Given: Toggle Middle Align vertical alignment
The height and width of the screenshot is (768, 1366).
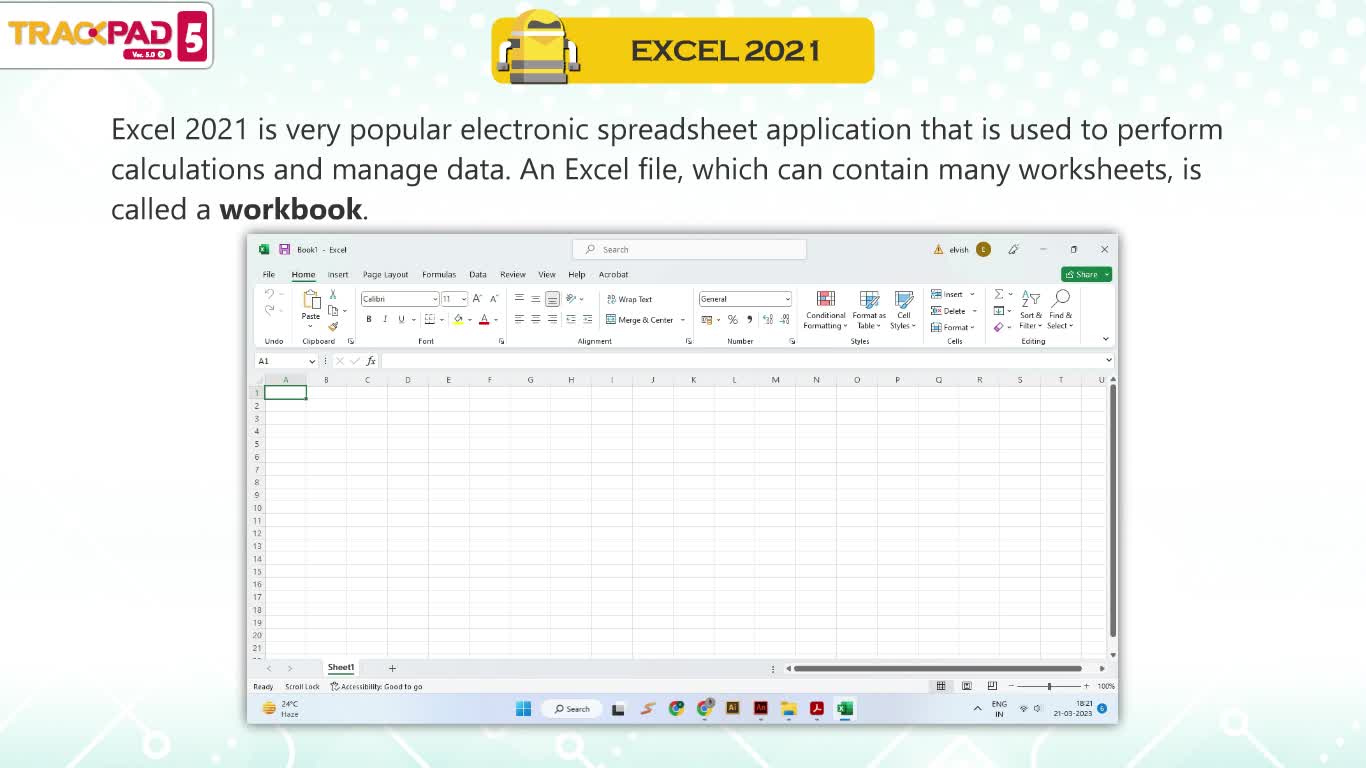Looking at the screenshot, I should pyautogui.click(x=536, y=299).
